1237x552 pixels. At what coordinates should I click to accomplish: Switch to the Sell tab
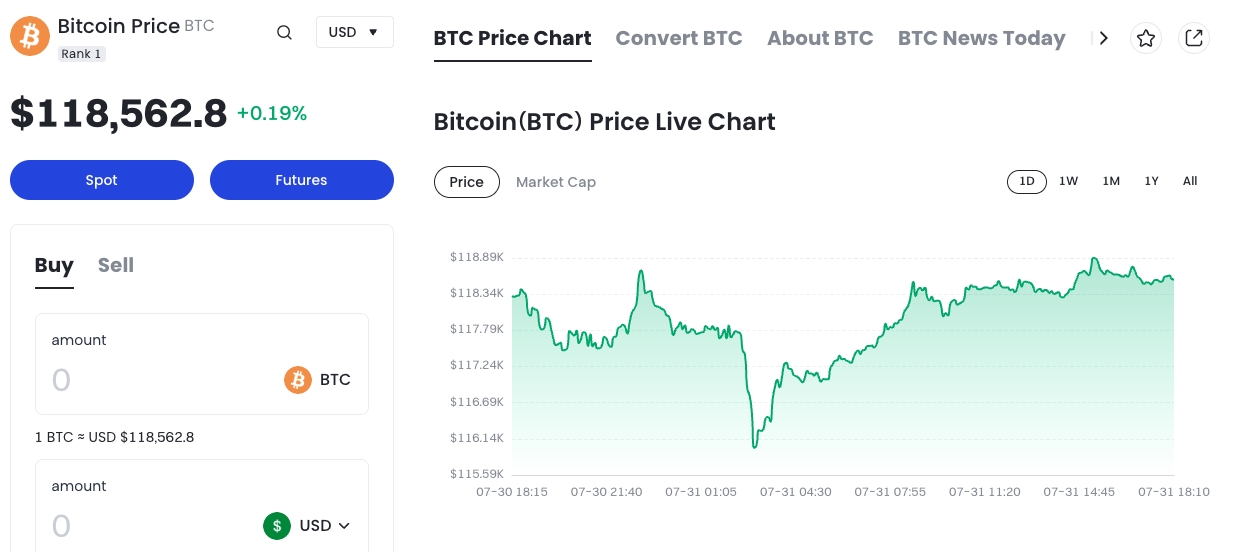coord(116,265)
